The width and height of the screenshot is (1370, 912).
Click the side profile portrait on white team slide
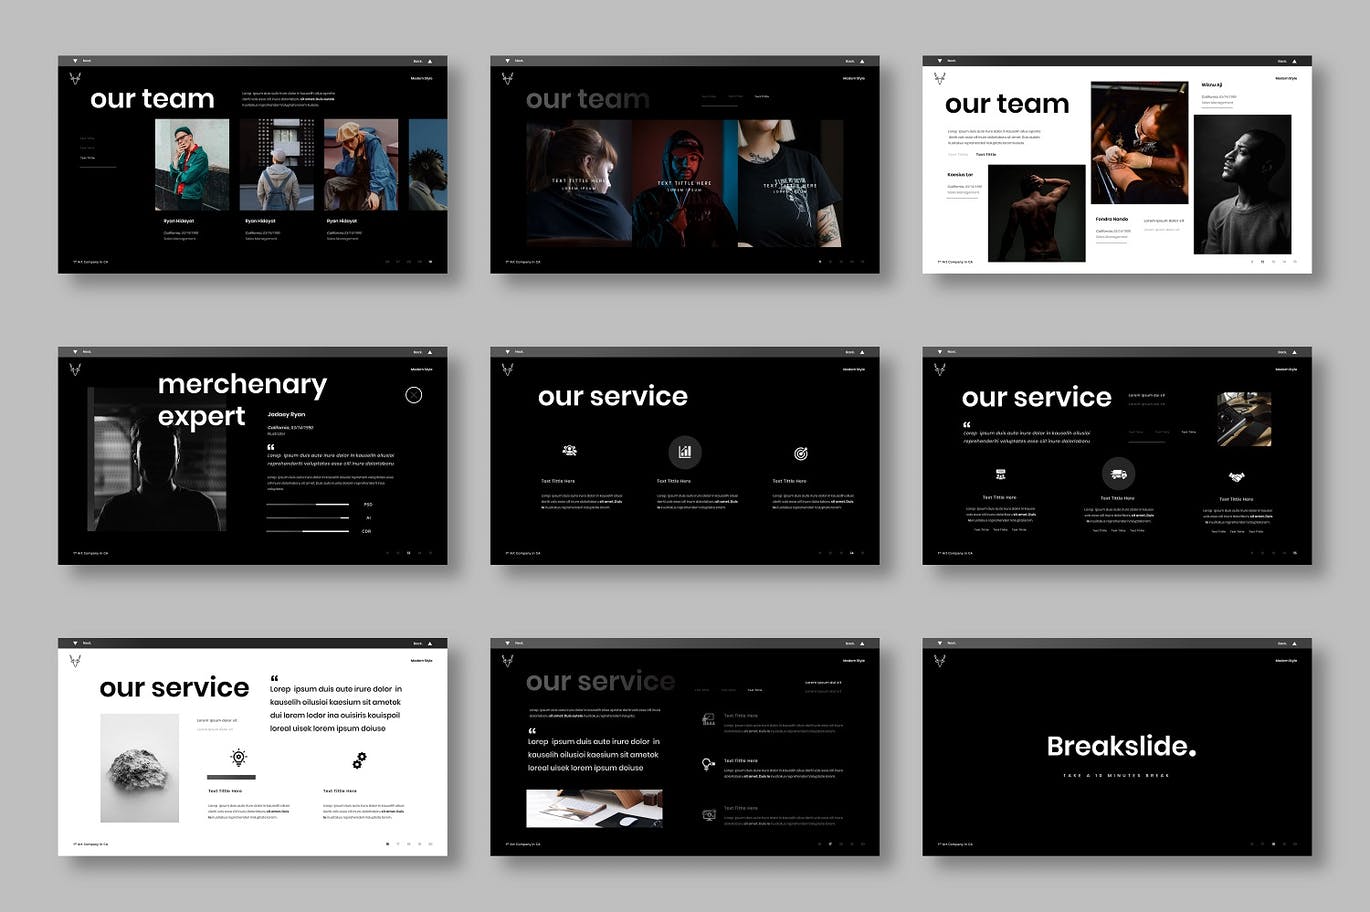point(1242,184)
